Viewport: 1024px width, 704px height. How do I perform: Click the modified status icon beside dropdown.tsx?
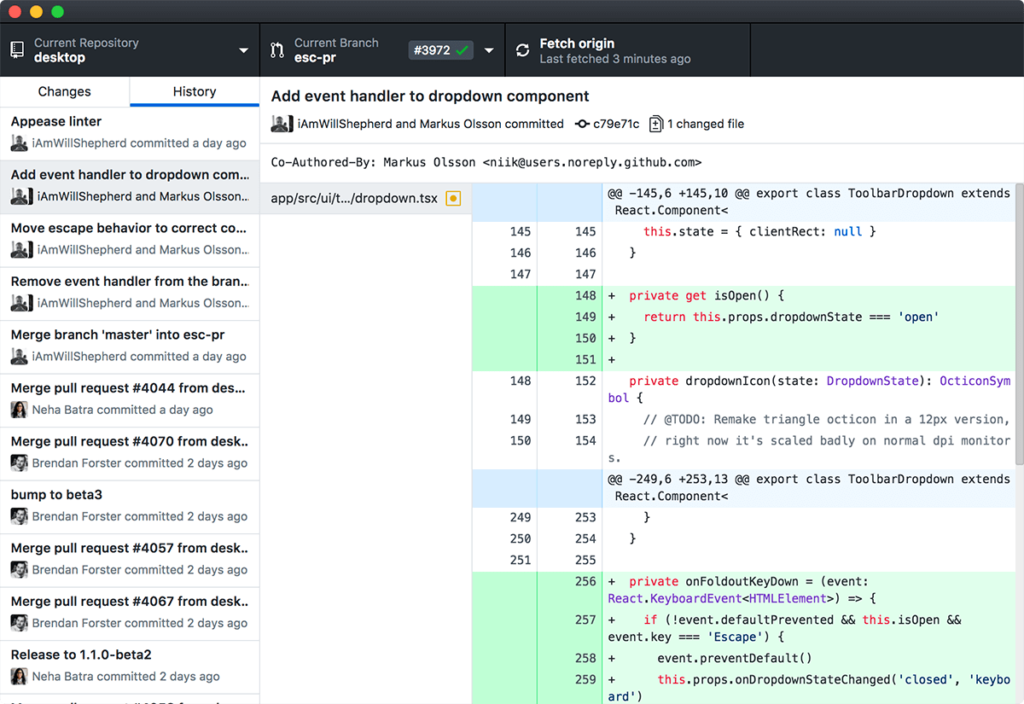[453, 199]
